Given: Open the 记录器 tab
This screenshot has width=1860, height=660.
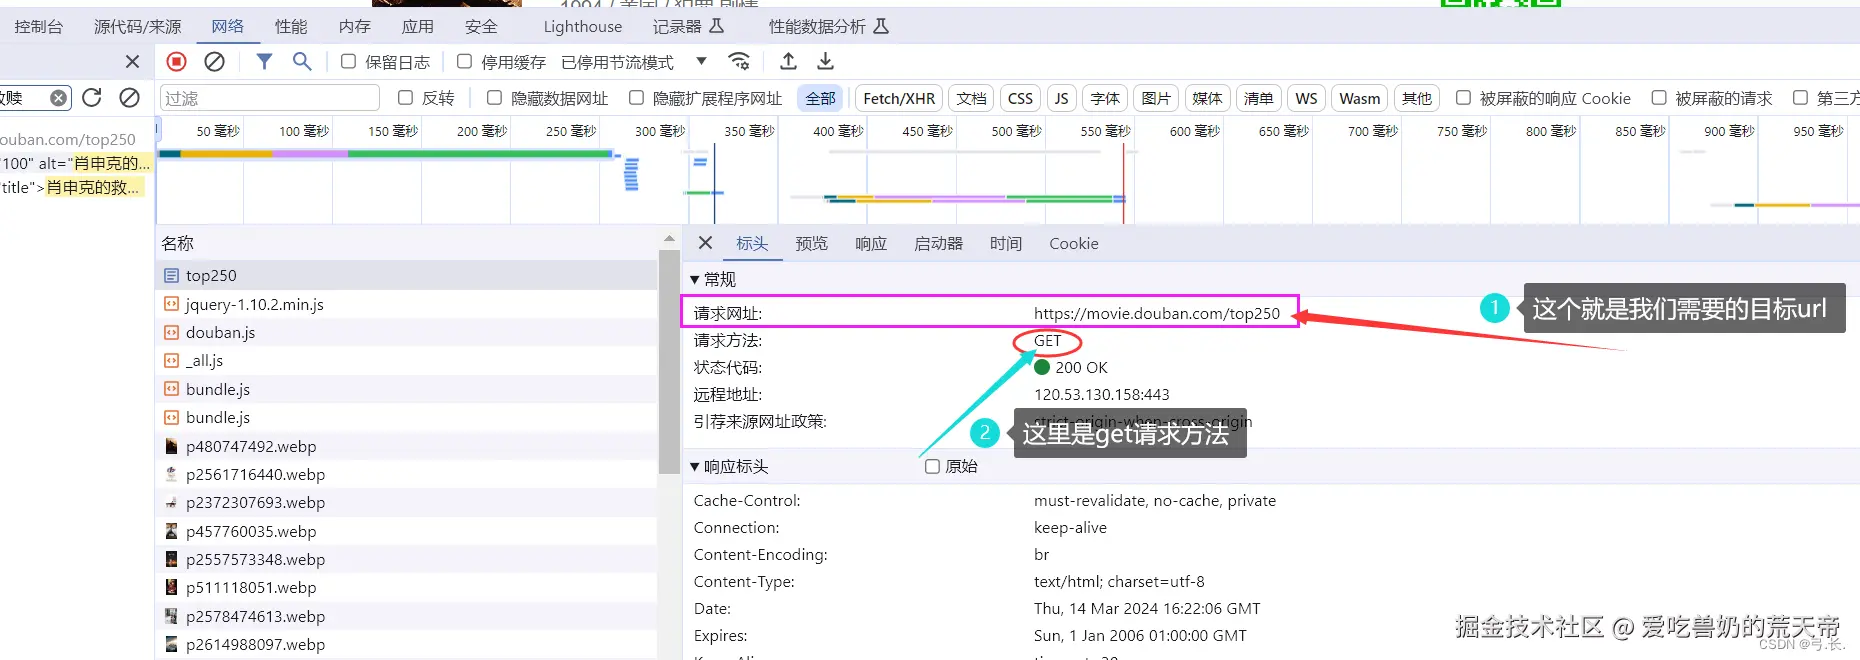Looking at the screenshot, I should [688, 27].
